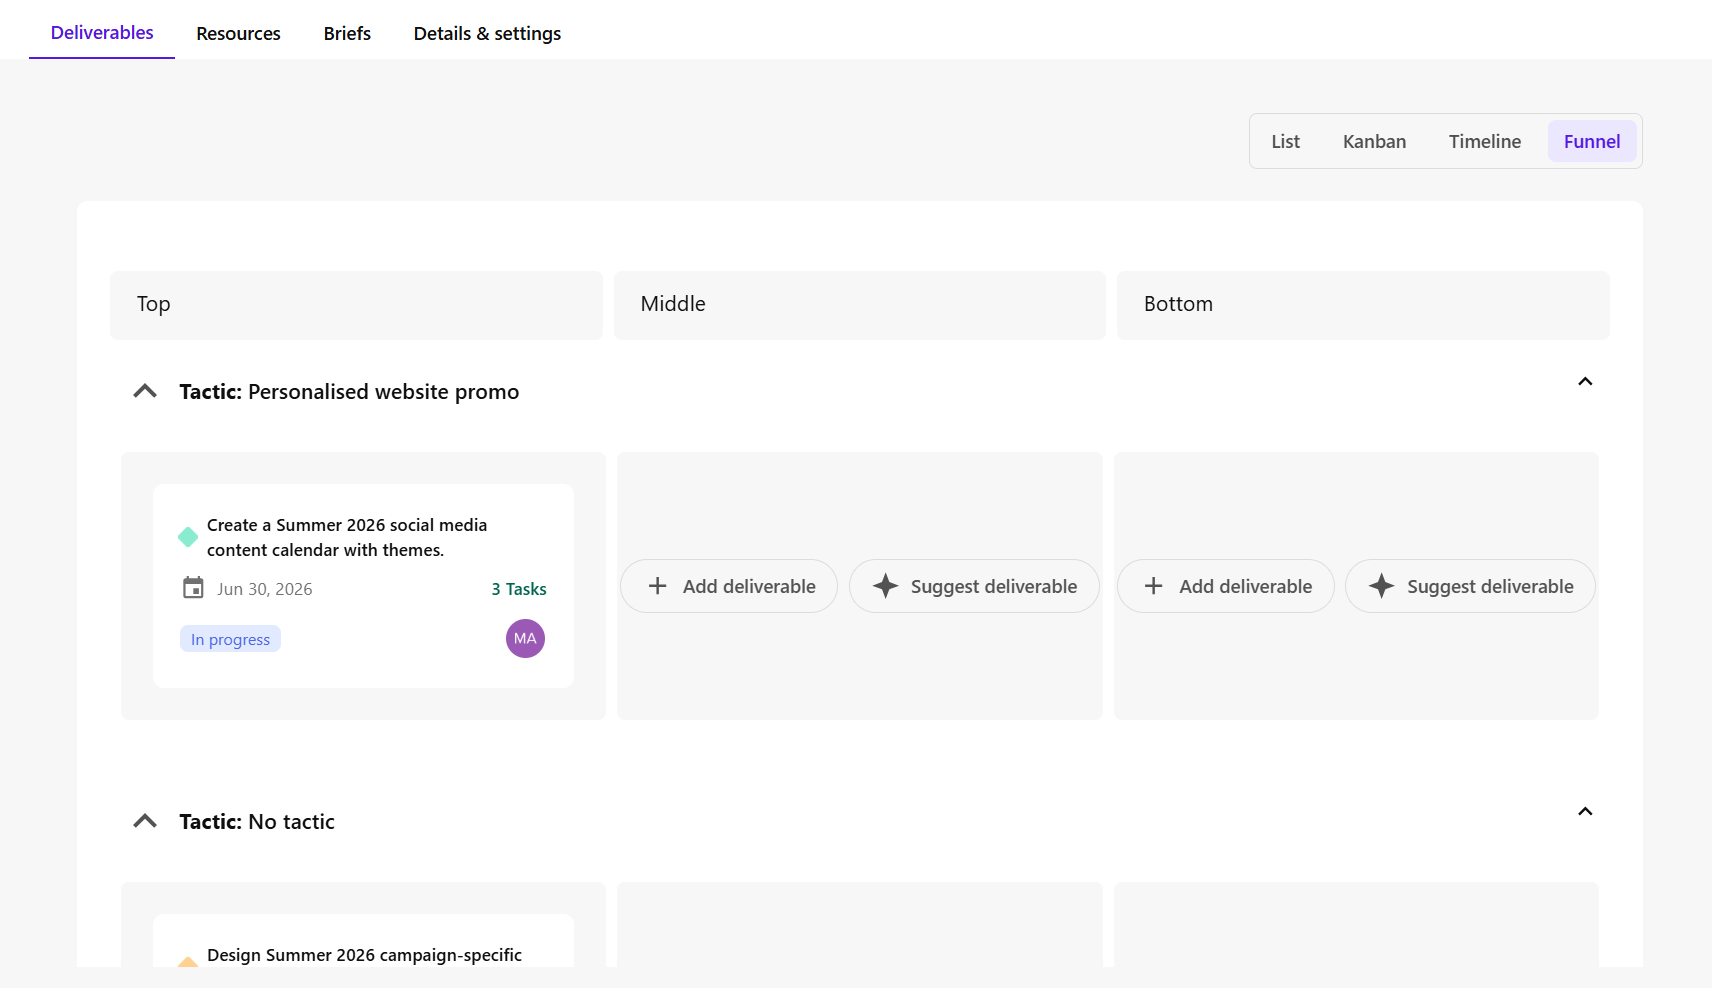The height and width of the screenshot is (988, 1712).
Task: Collapse Personalised website promo with right chevron
Action: 1585,381
